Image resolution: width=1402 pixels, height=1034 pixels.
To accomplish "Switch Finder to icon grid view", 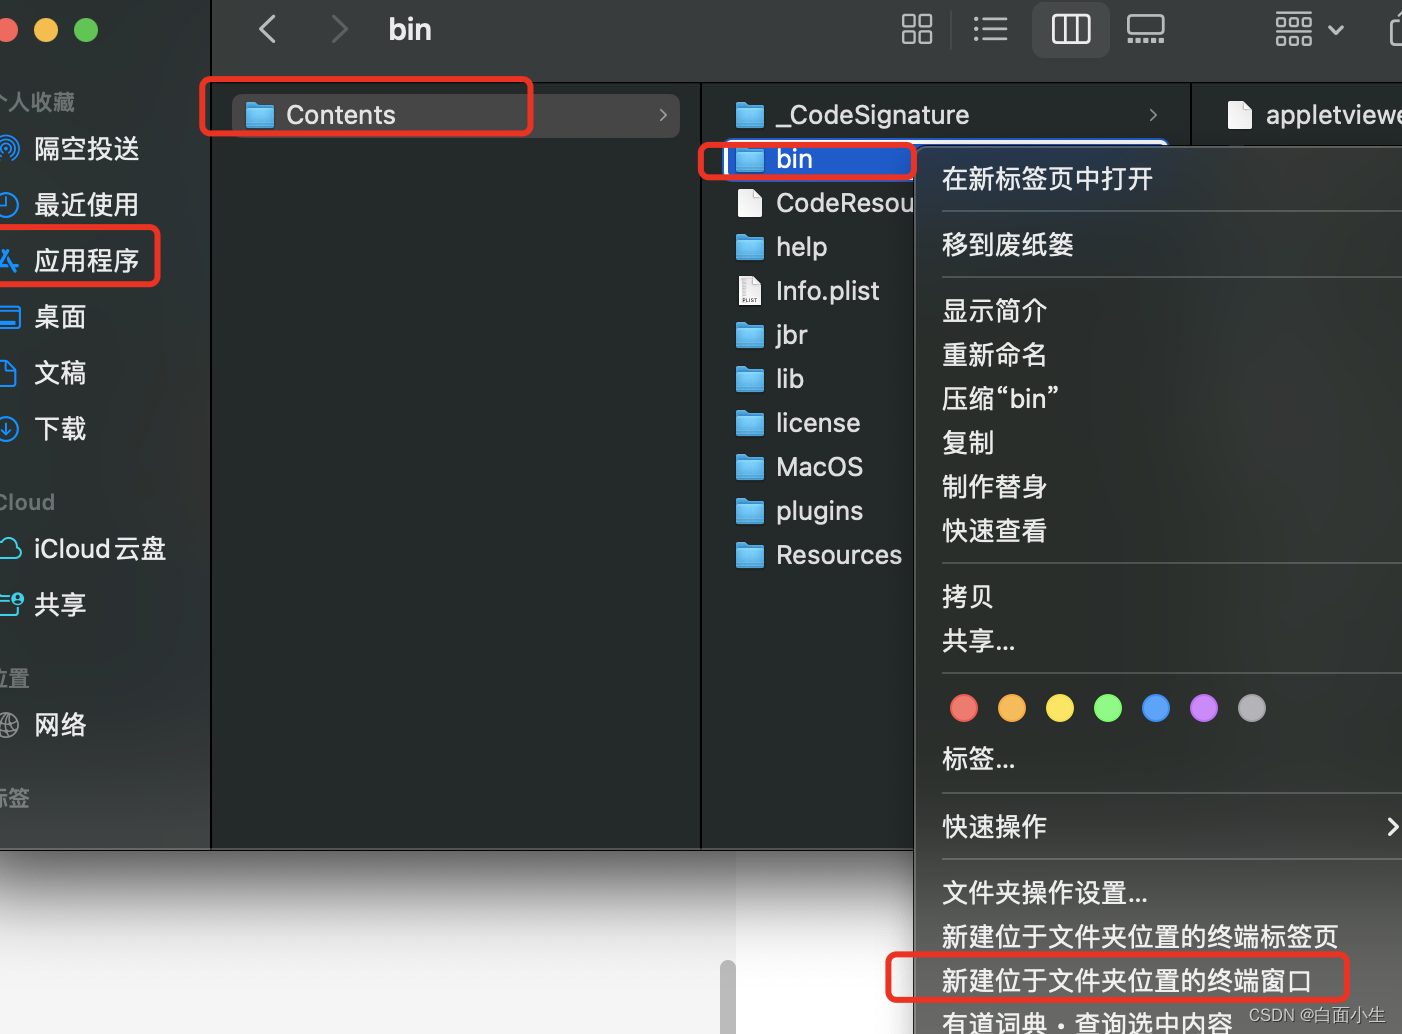I will [x=916, y=29].
